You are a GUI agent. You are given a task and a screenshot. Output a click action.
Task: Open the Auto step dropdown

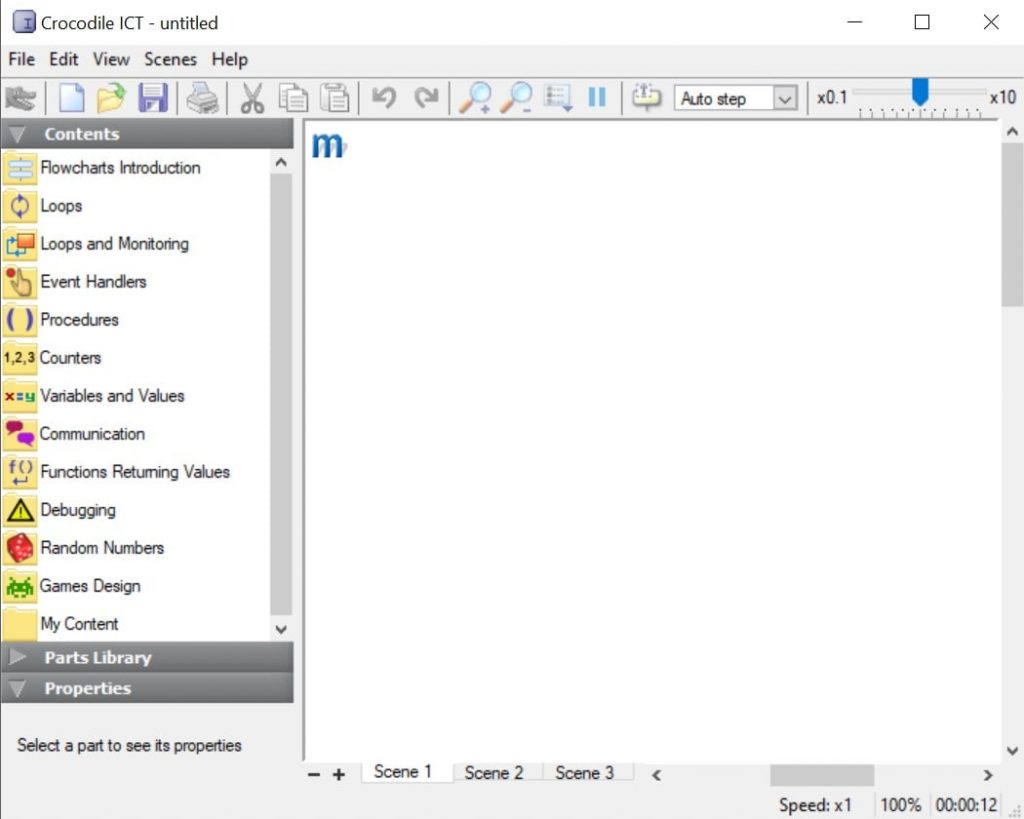(785, 98)
